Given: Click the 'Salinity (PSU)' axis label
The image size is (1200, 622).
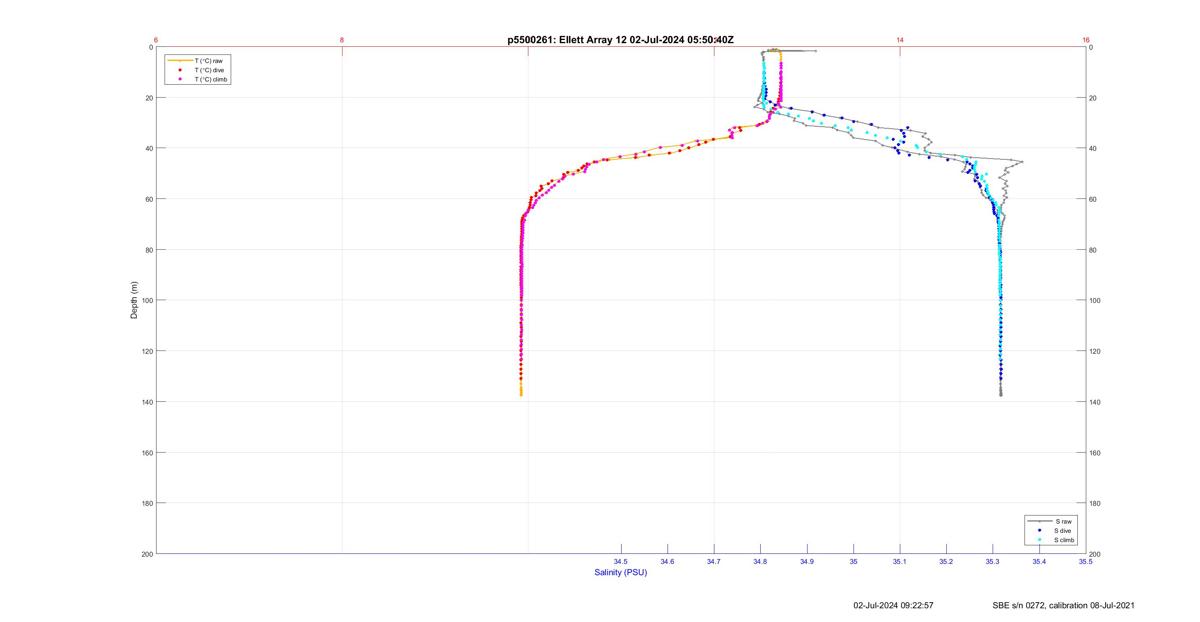Looking at the screenshot, I should coord(621,572).
